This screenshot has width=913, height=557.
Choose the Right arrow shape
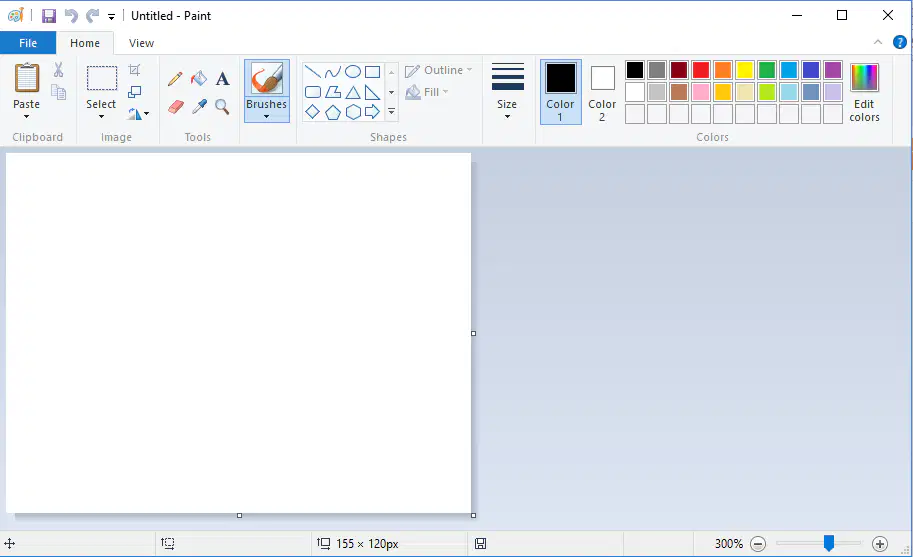pos(373,112)
